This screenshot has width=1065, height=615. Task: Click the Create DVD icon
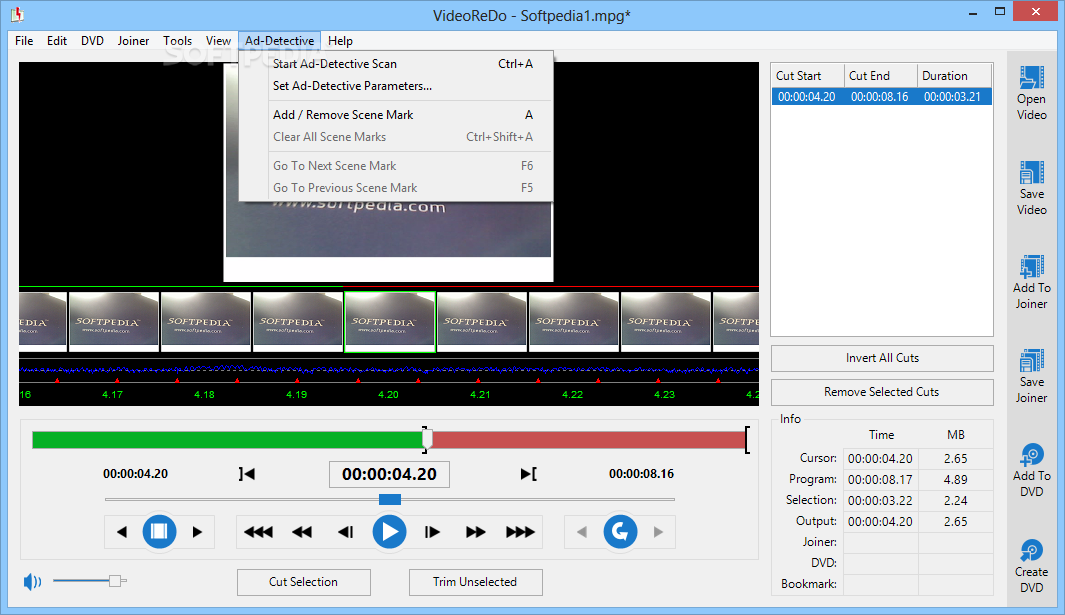[1031, 551]
